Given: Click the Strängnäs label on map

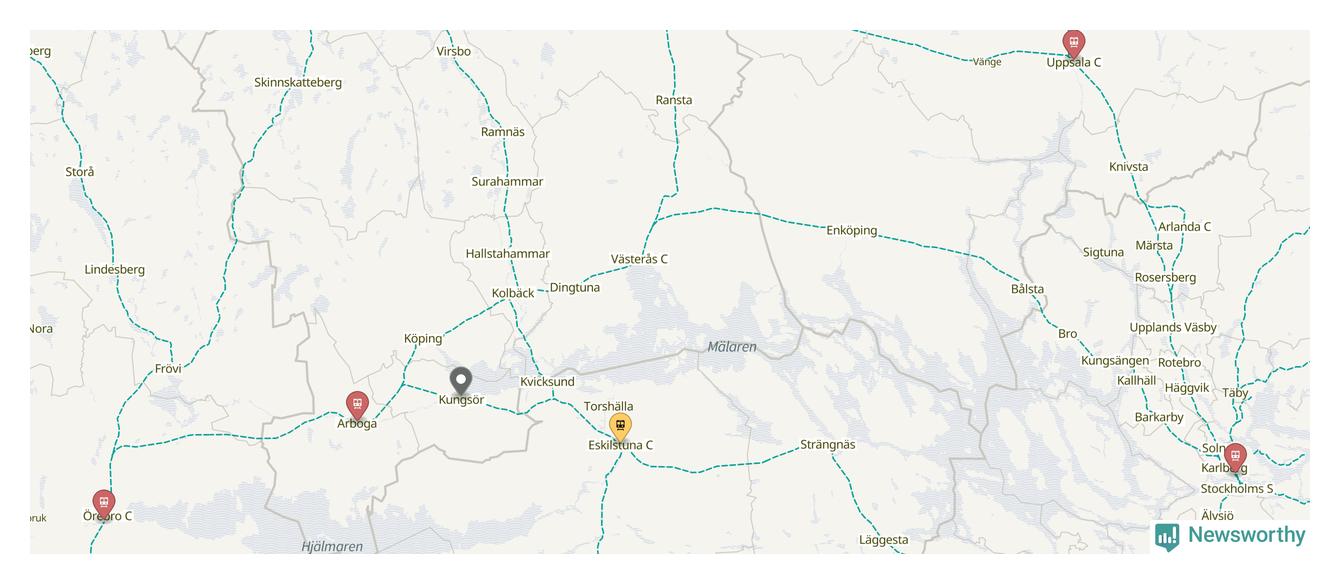Looking at the screenshot, I should [828, 444].
